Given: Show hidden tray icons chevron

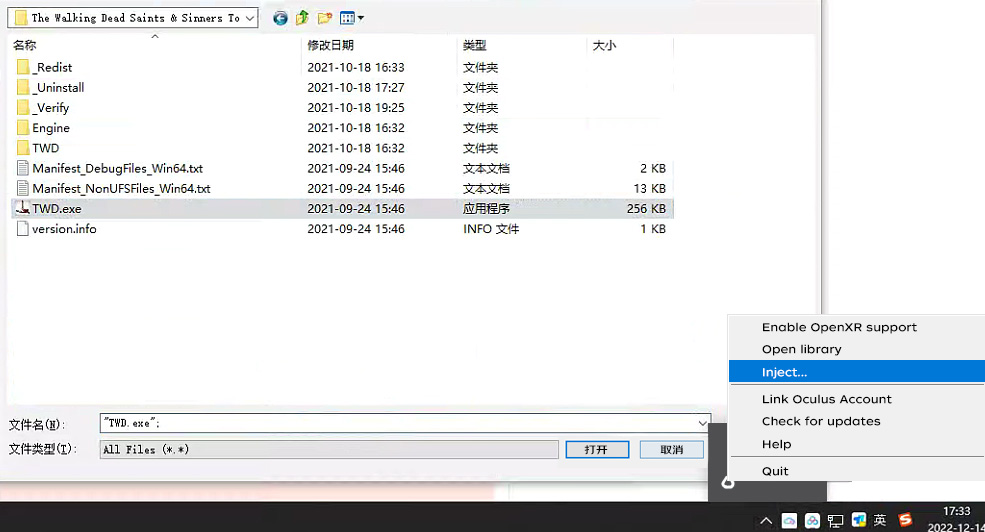Looking at the screenshot, I should pos(766,521).
